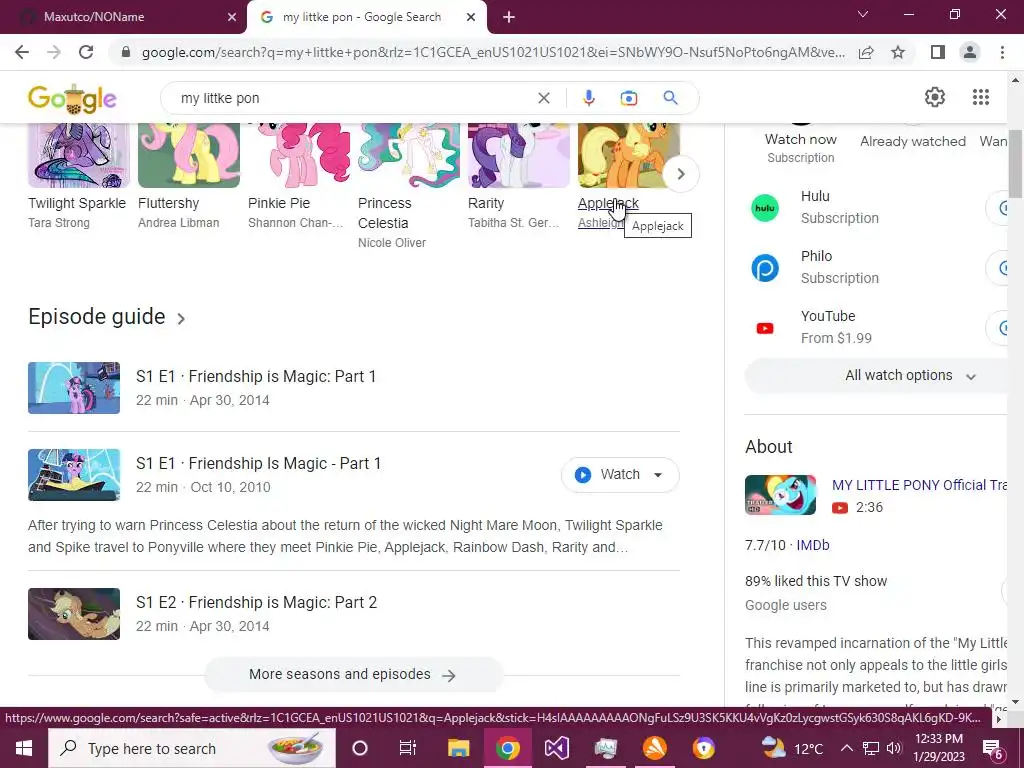Reload the page with the refresh icon
The image size is (1024, 768).
(x=86, y=52)
